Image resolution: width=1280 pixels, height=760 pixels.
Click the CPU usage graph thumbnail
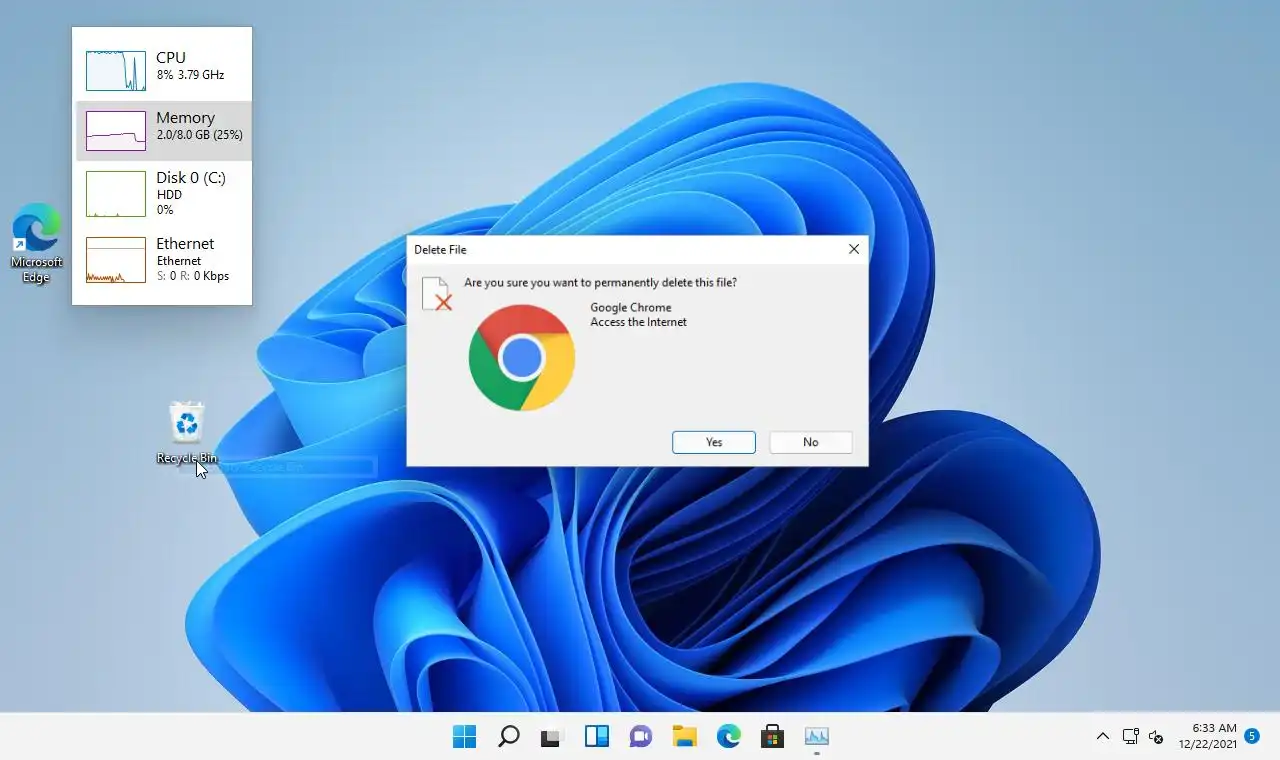(116, 71)
